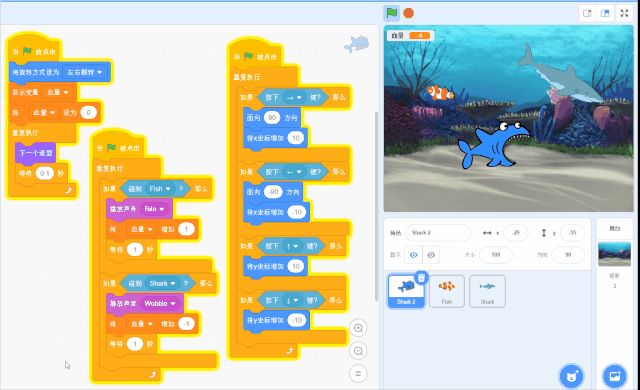Stop the project with red stop button
This screenshot has height=390, width=640.
409,13
